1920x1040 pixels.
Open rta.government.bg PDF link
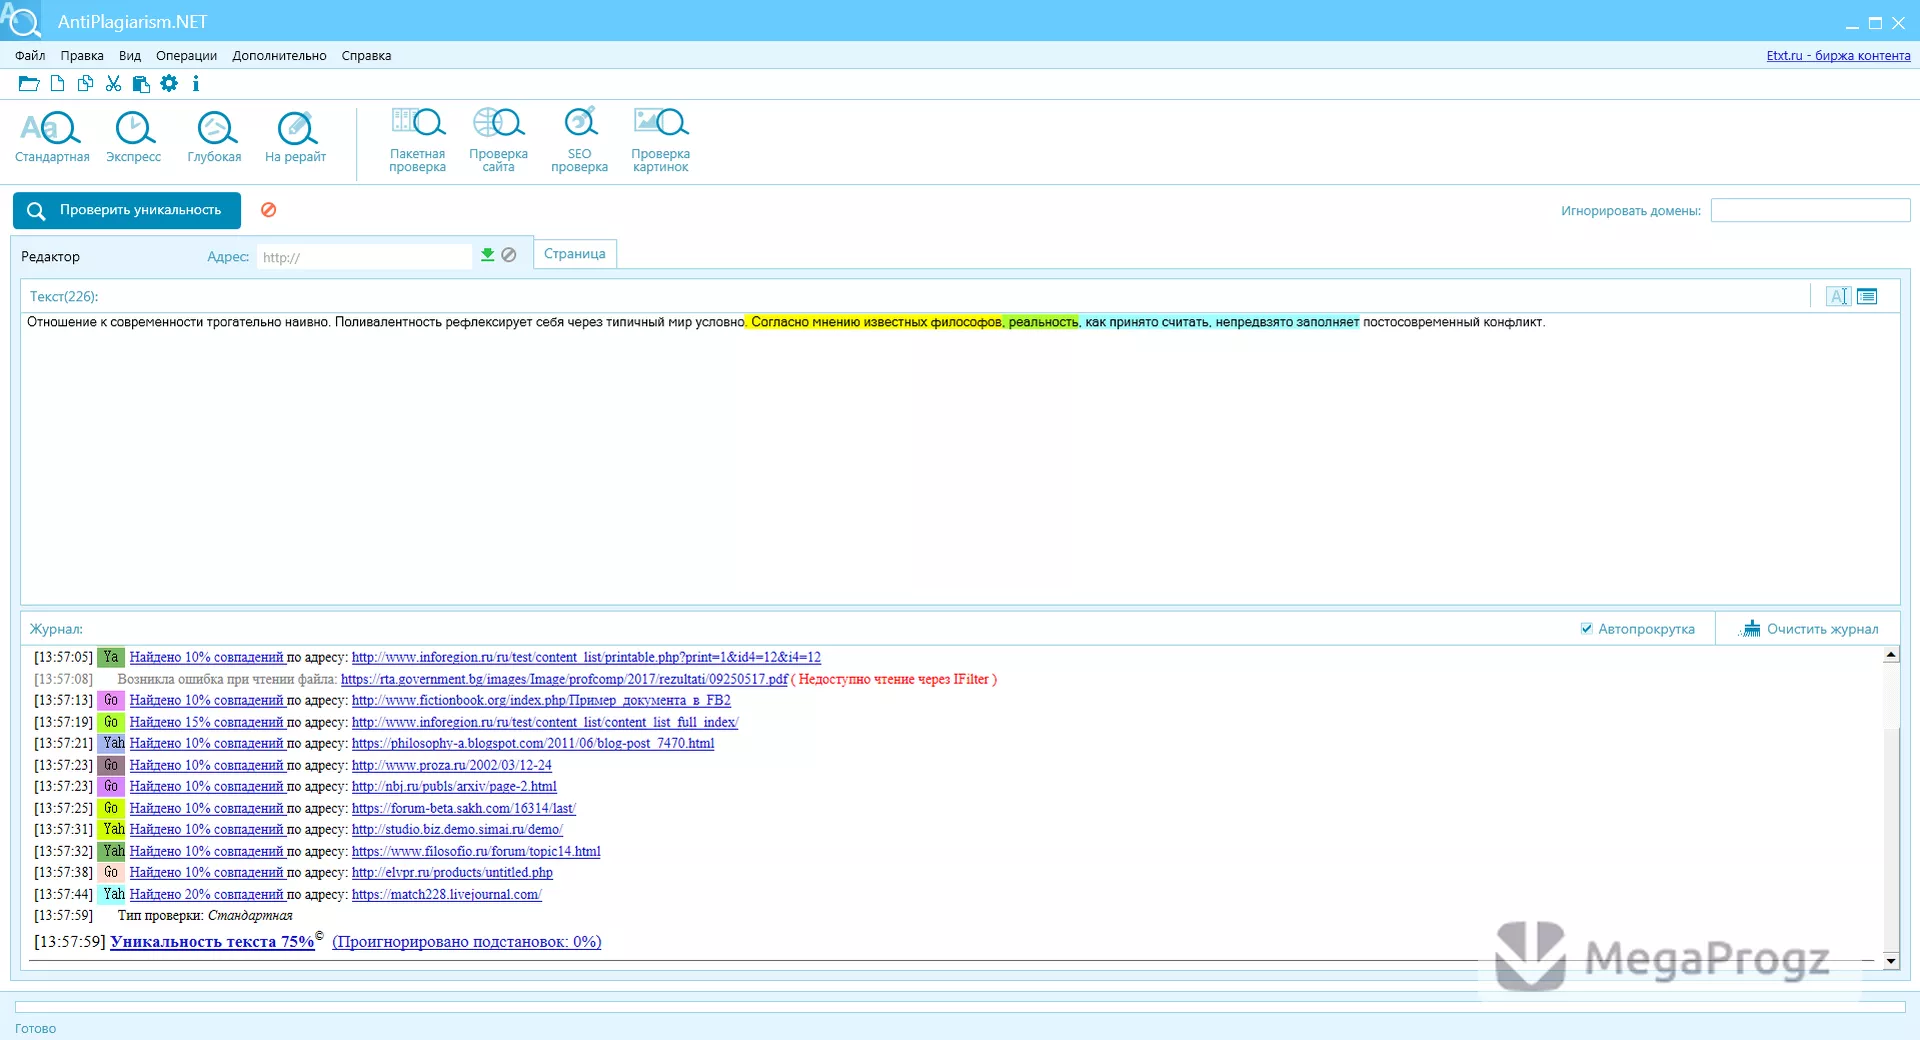564,679
